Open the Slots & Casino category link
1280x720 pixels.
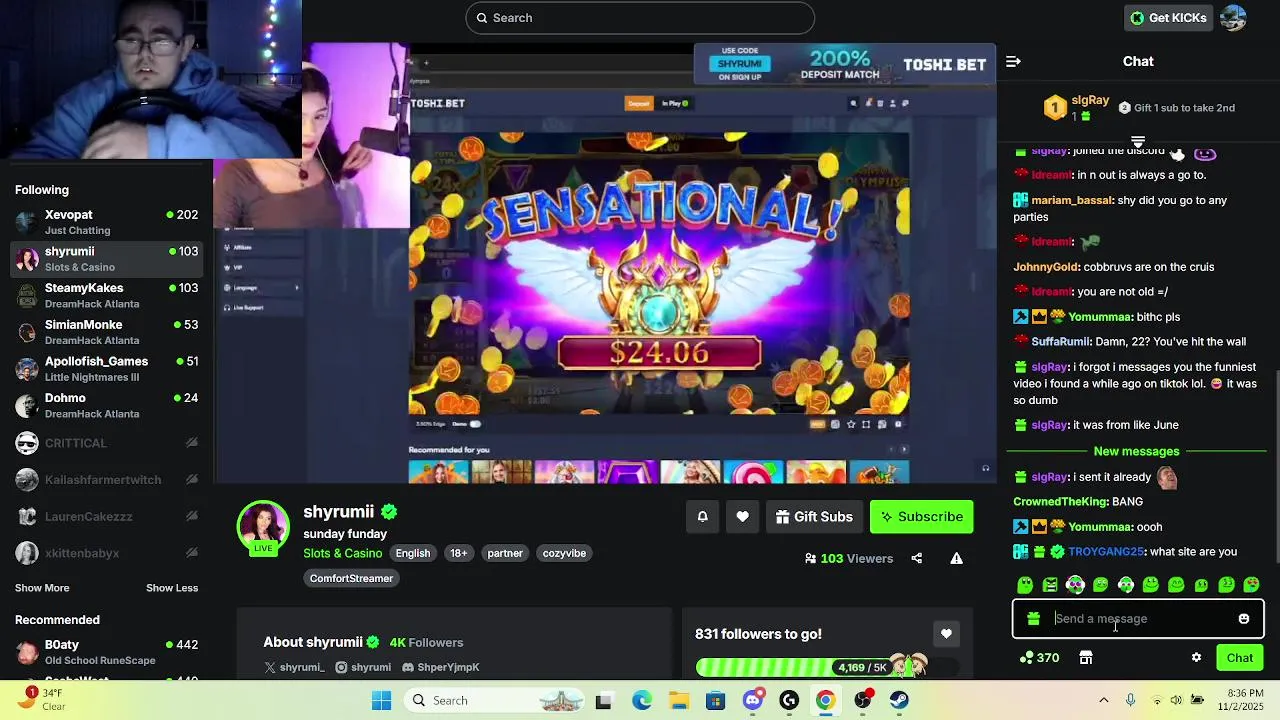click(x=343, y=553)
